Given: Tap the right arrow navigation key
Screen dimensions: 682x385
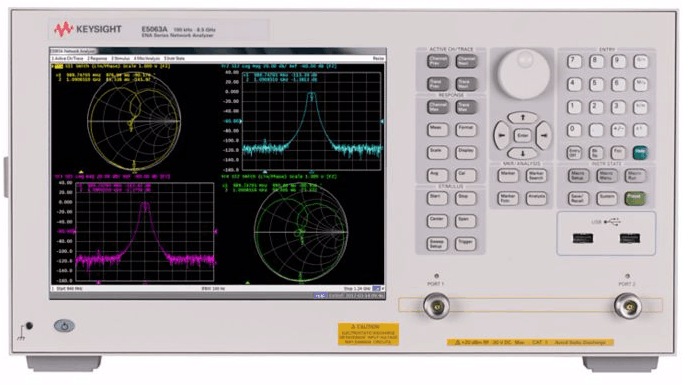Looking at the screenshot, I should tap(544, 135).
